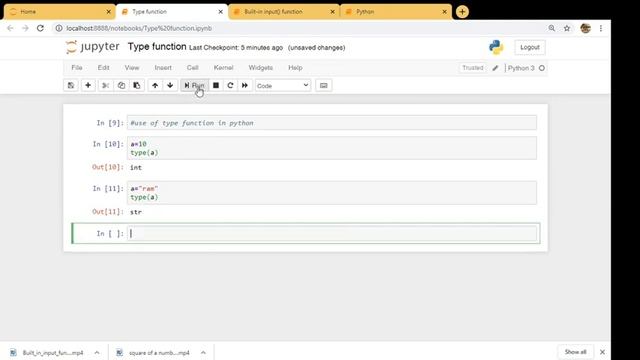Go forward with the browser forward arrow
Image resolution: width=640 pixels, height=360 pixels.
25,28
